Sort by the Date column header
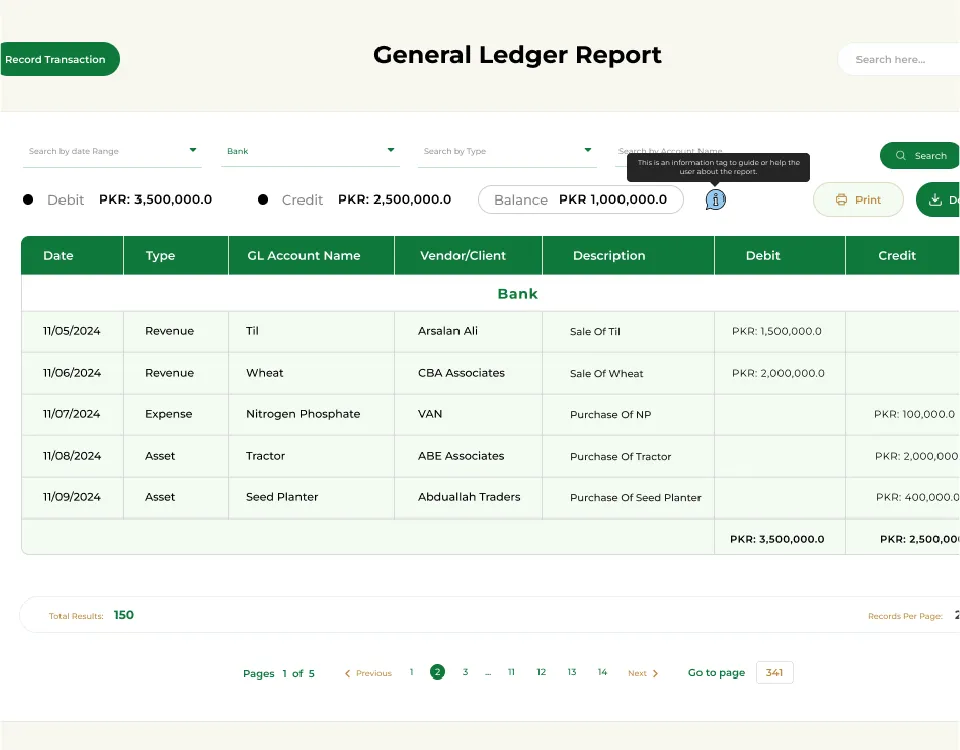Viewport: 960px width, 750px height. click(x=72, y=255)
